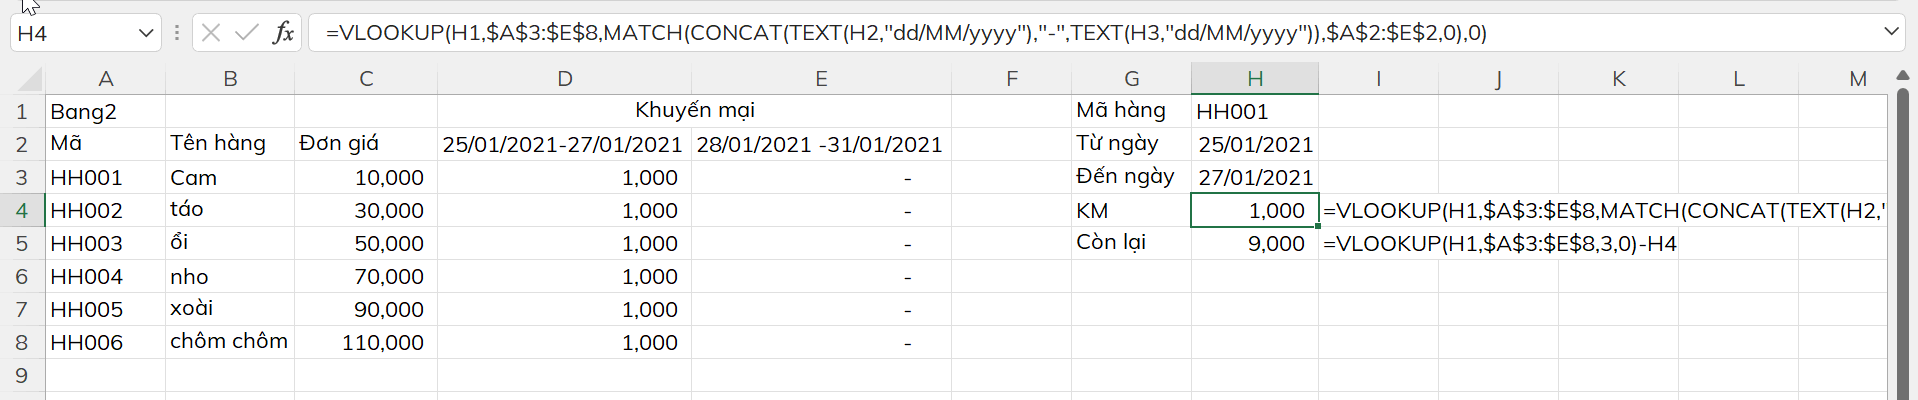Select column H header
This screenshot has height=400, width=1918.
tap(1254, 79)
